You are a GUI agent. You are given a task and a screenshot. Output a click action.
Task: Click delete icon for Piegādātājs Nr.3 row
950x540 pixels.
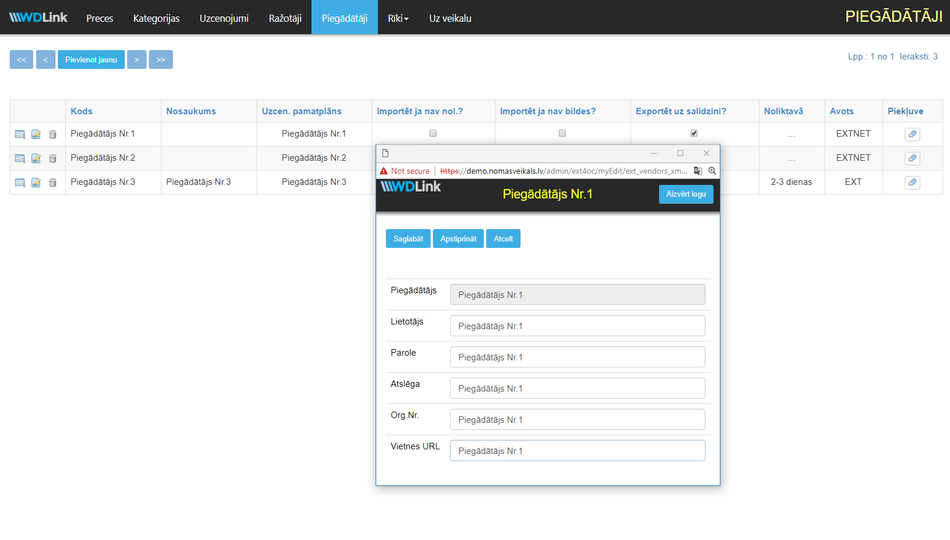53,183
